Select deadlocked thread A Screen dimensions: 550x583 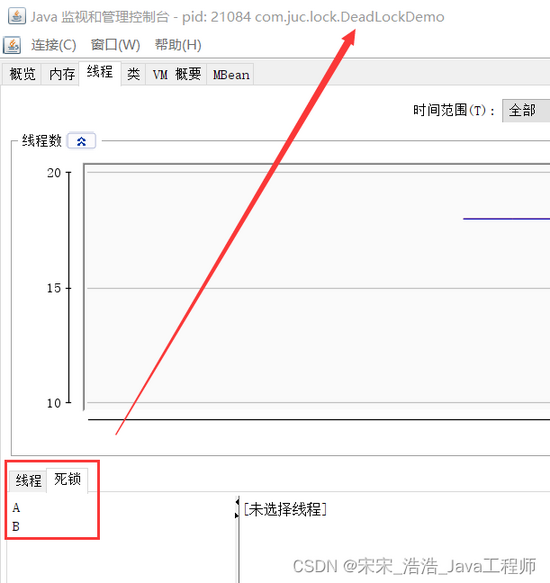(x=16, y=508)
